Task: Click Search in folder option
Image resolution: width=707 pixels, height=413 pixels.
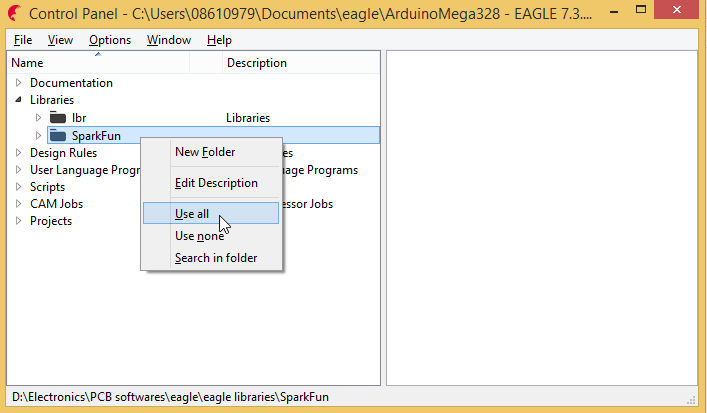Action: [216, 258]
